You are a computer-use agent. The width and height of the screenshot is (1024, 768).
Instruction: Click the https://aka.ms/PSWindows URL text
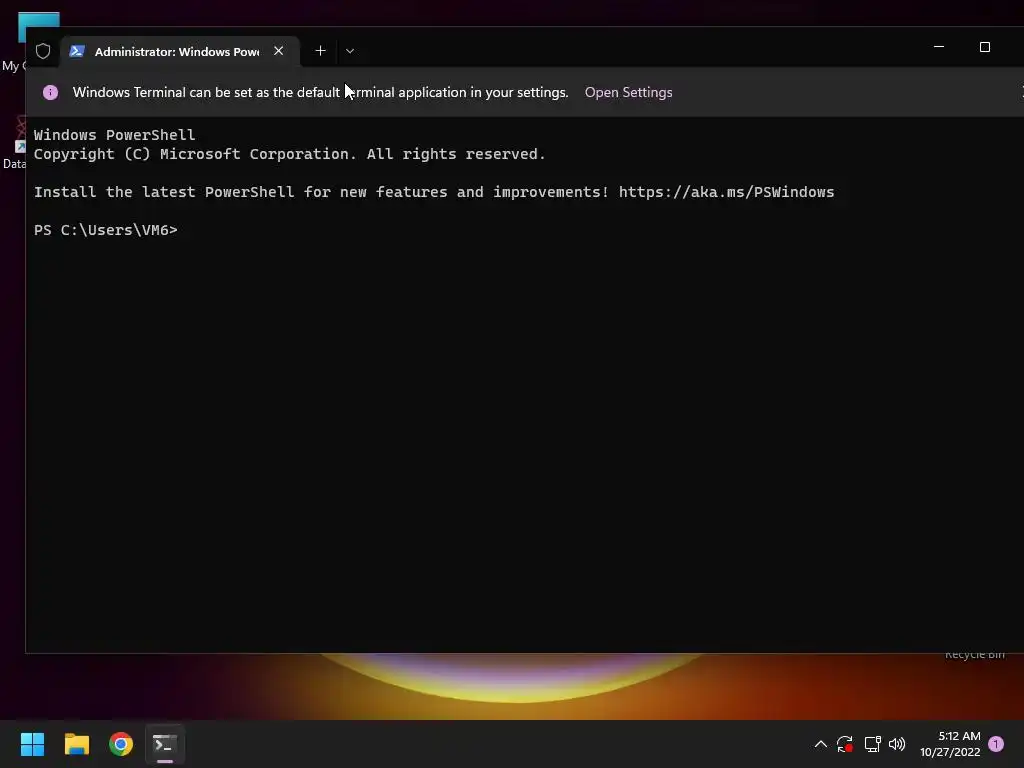pos(726,192)
